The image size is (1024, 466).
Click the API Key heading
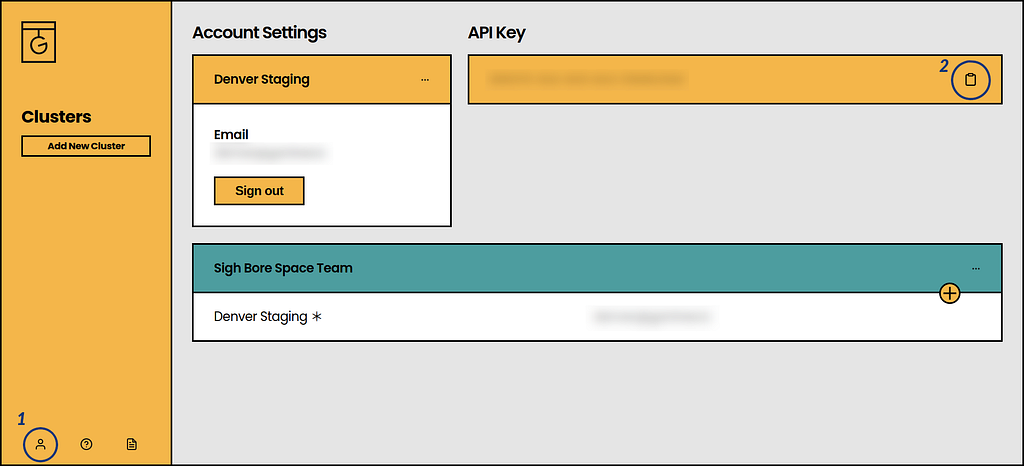coord(497,33)
